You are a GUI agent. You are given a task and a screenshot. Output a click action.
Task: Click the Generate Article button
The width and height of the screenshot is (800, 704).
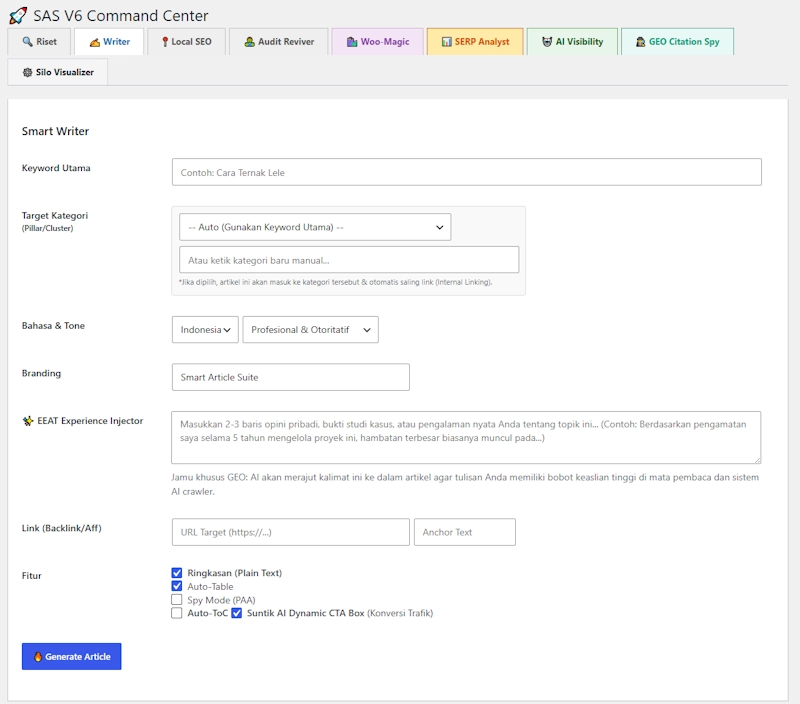point(71,657)
